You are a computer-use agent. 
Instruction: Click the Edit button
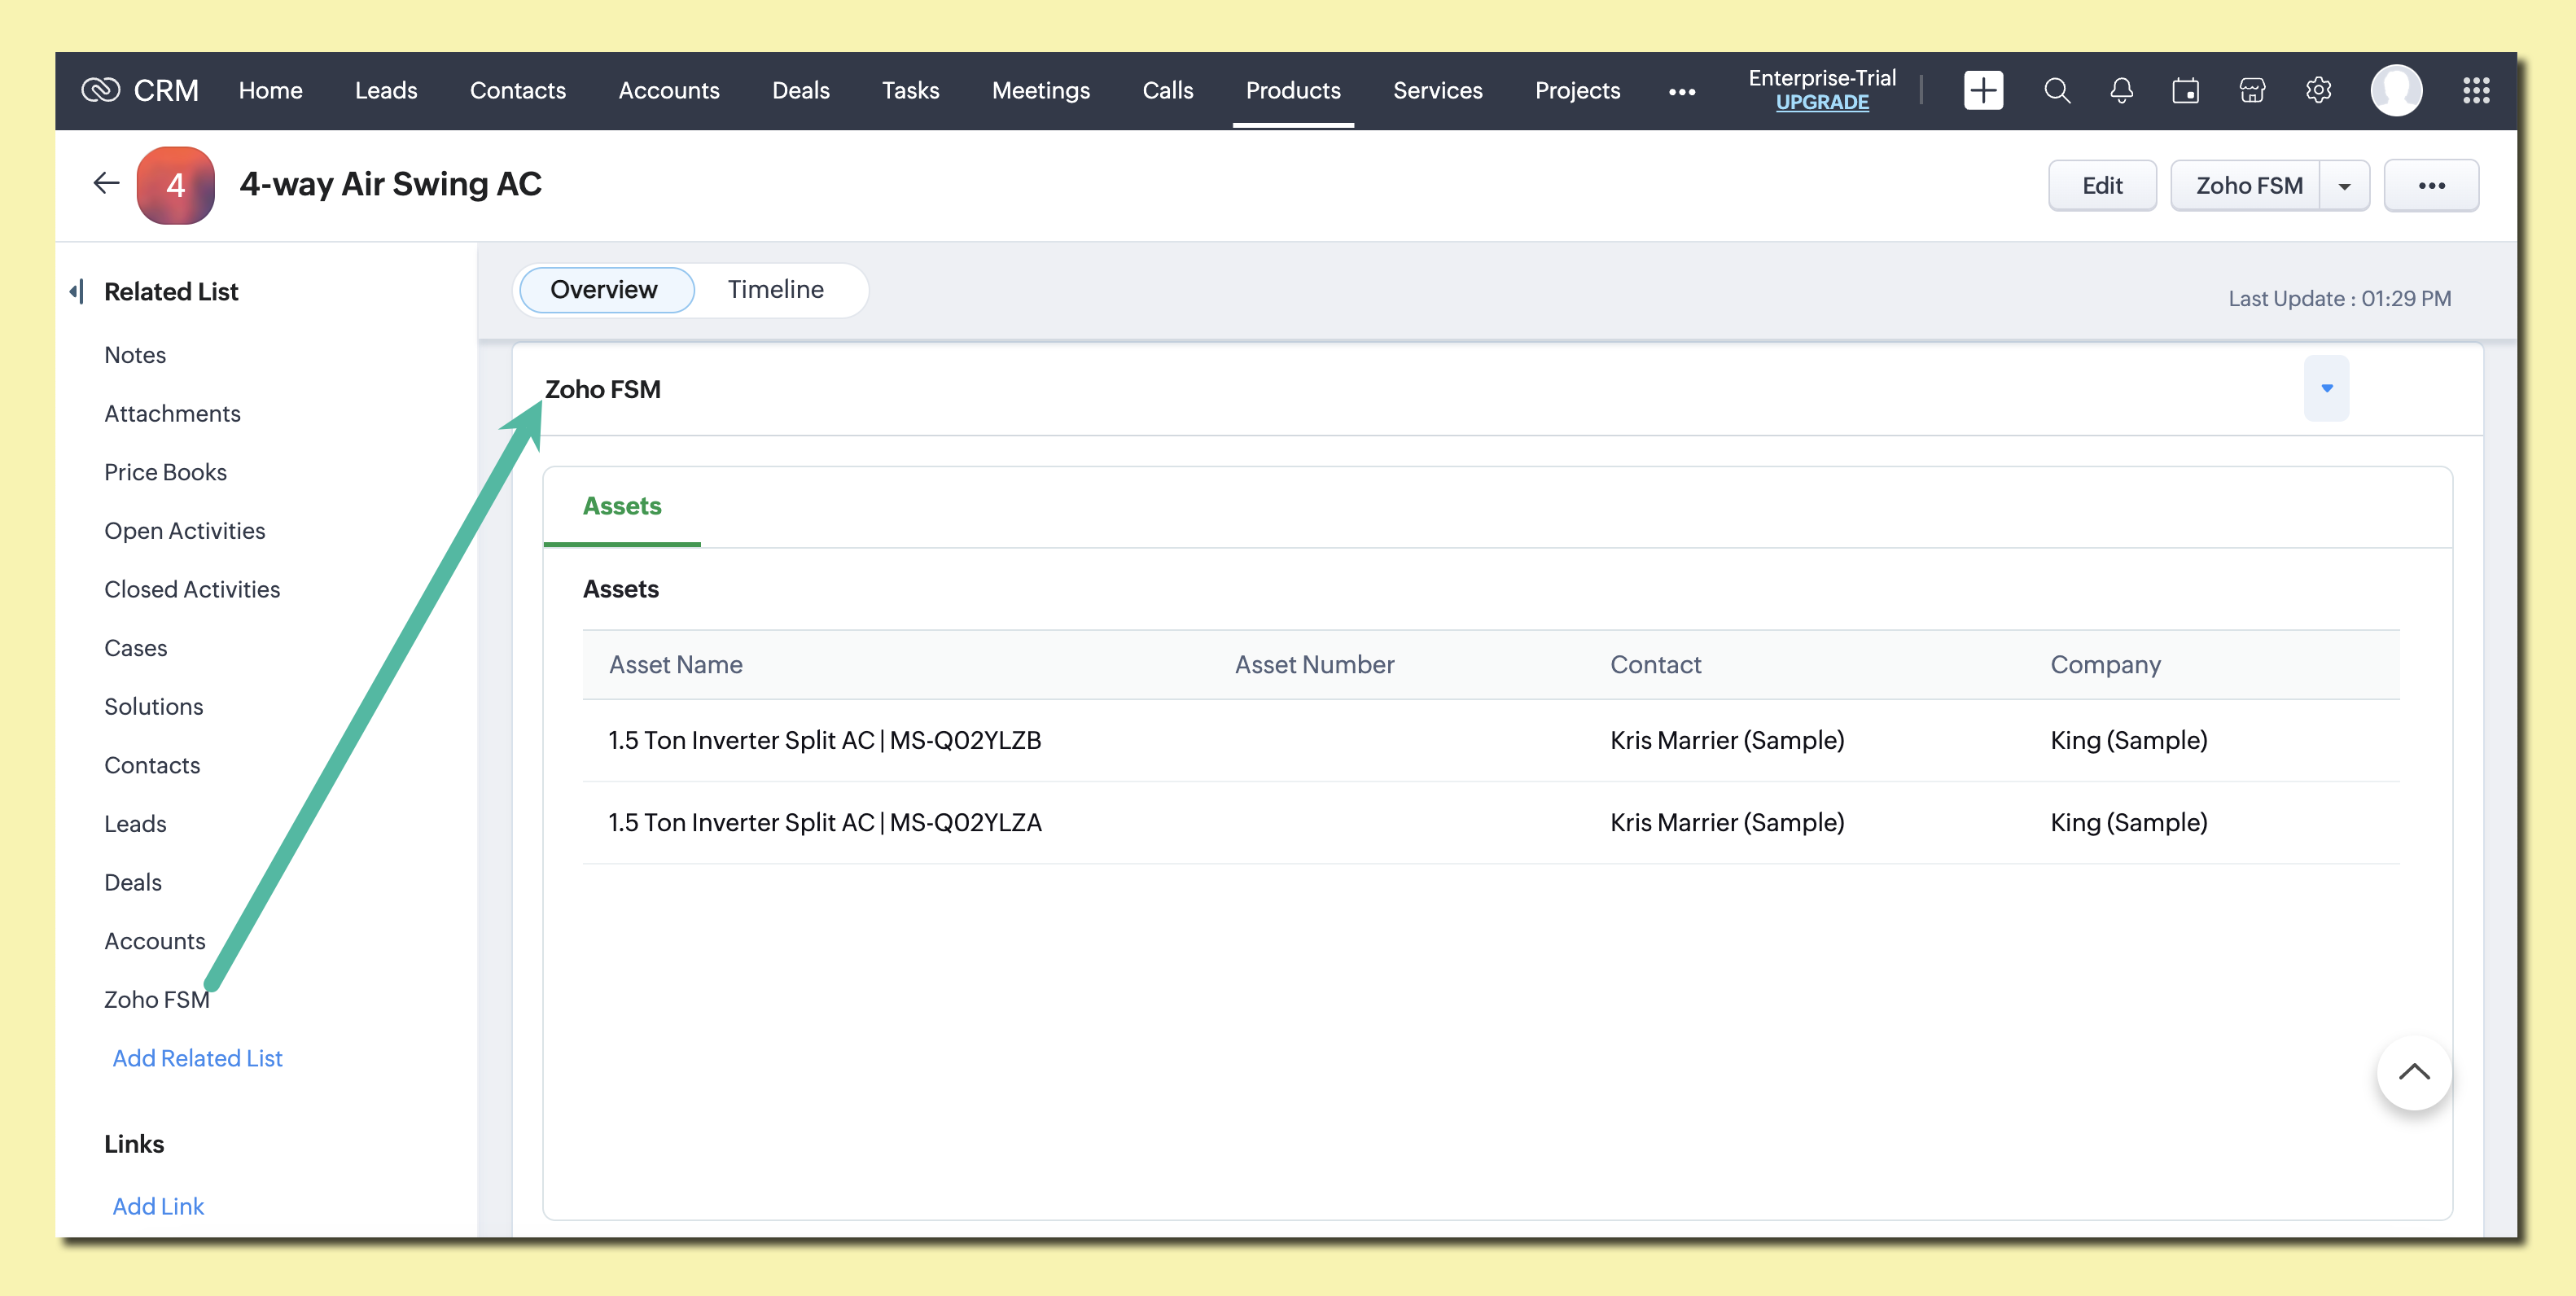tap(2101, 186)
